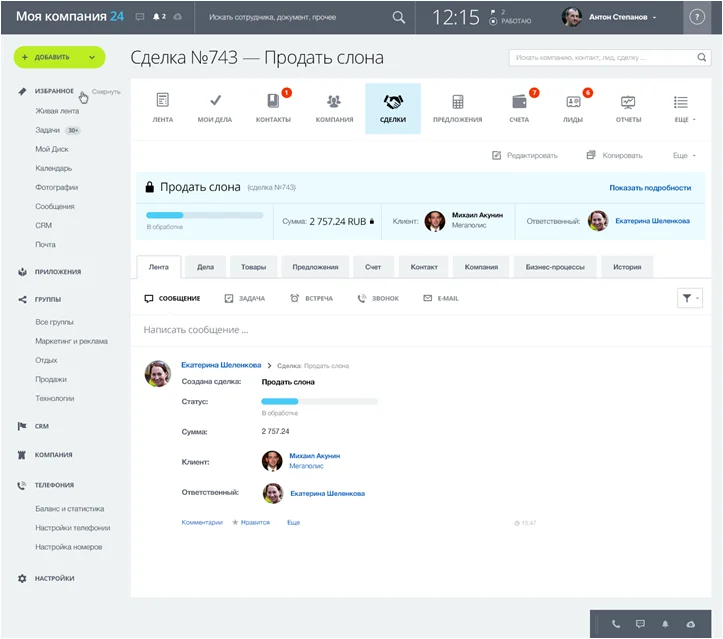Click Show details (Показать подробности) link
Screen dimensions: 723x639
click(650, 187)
